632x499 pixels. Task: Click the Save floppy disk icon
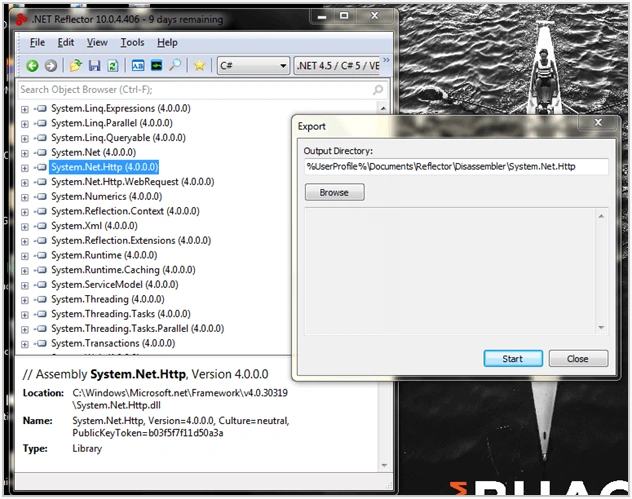coord(94,65)
